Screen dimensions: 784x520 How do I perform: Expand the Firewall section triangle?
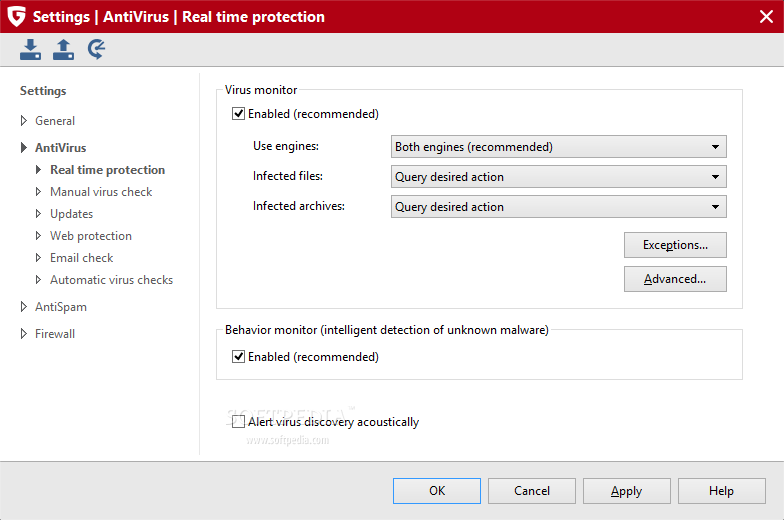[x=24, y=334]
